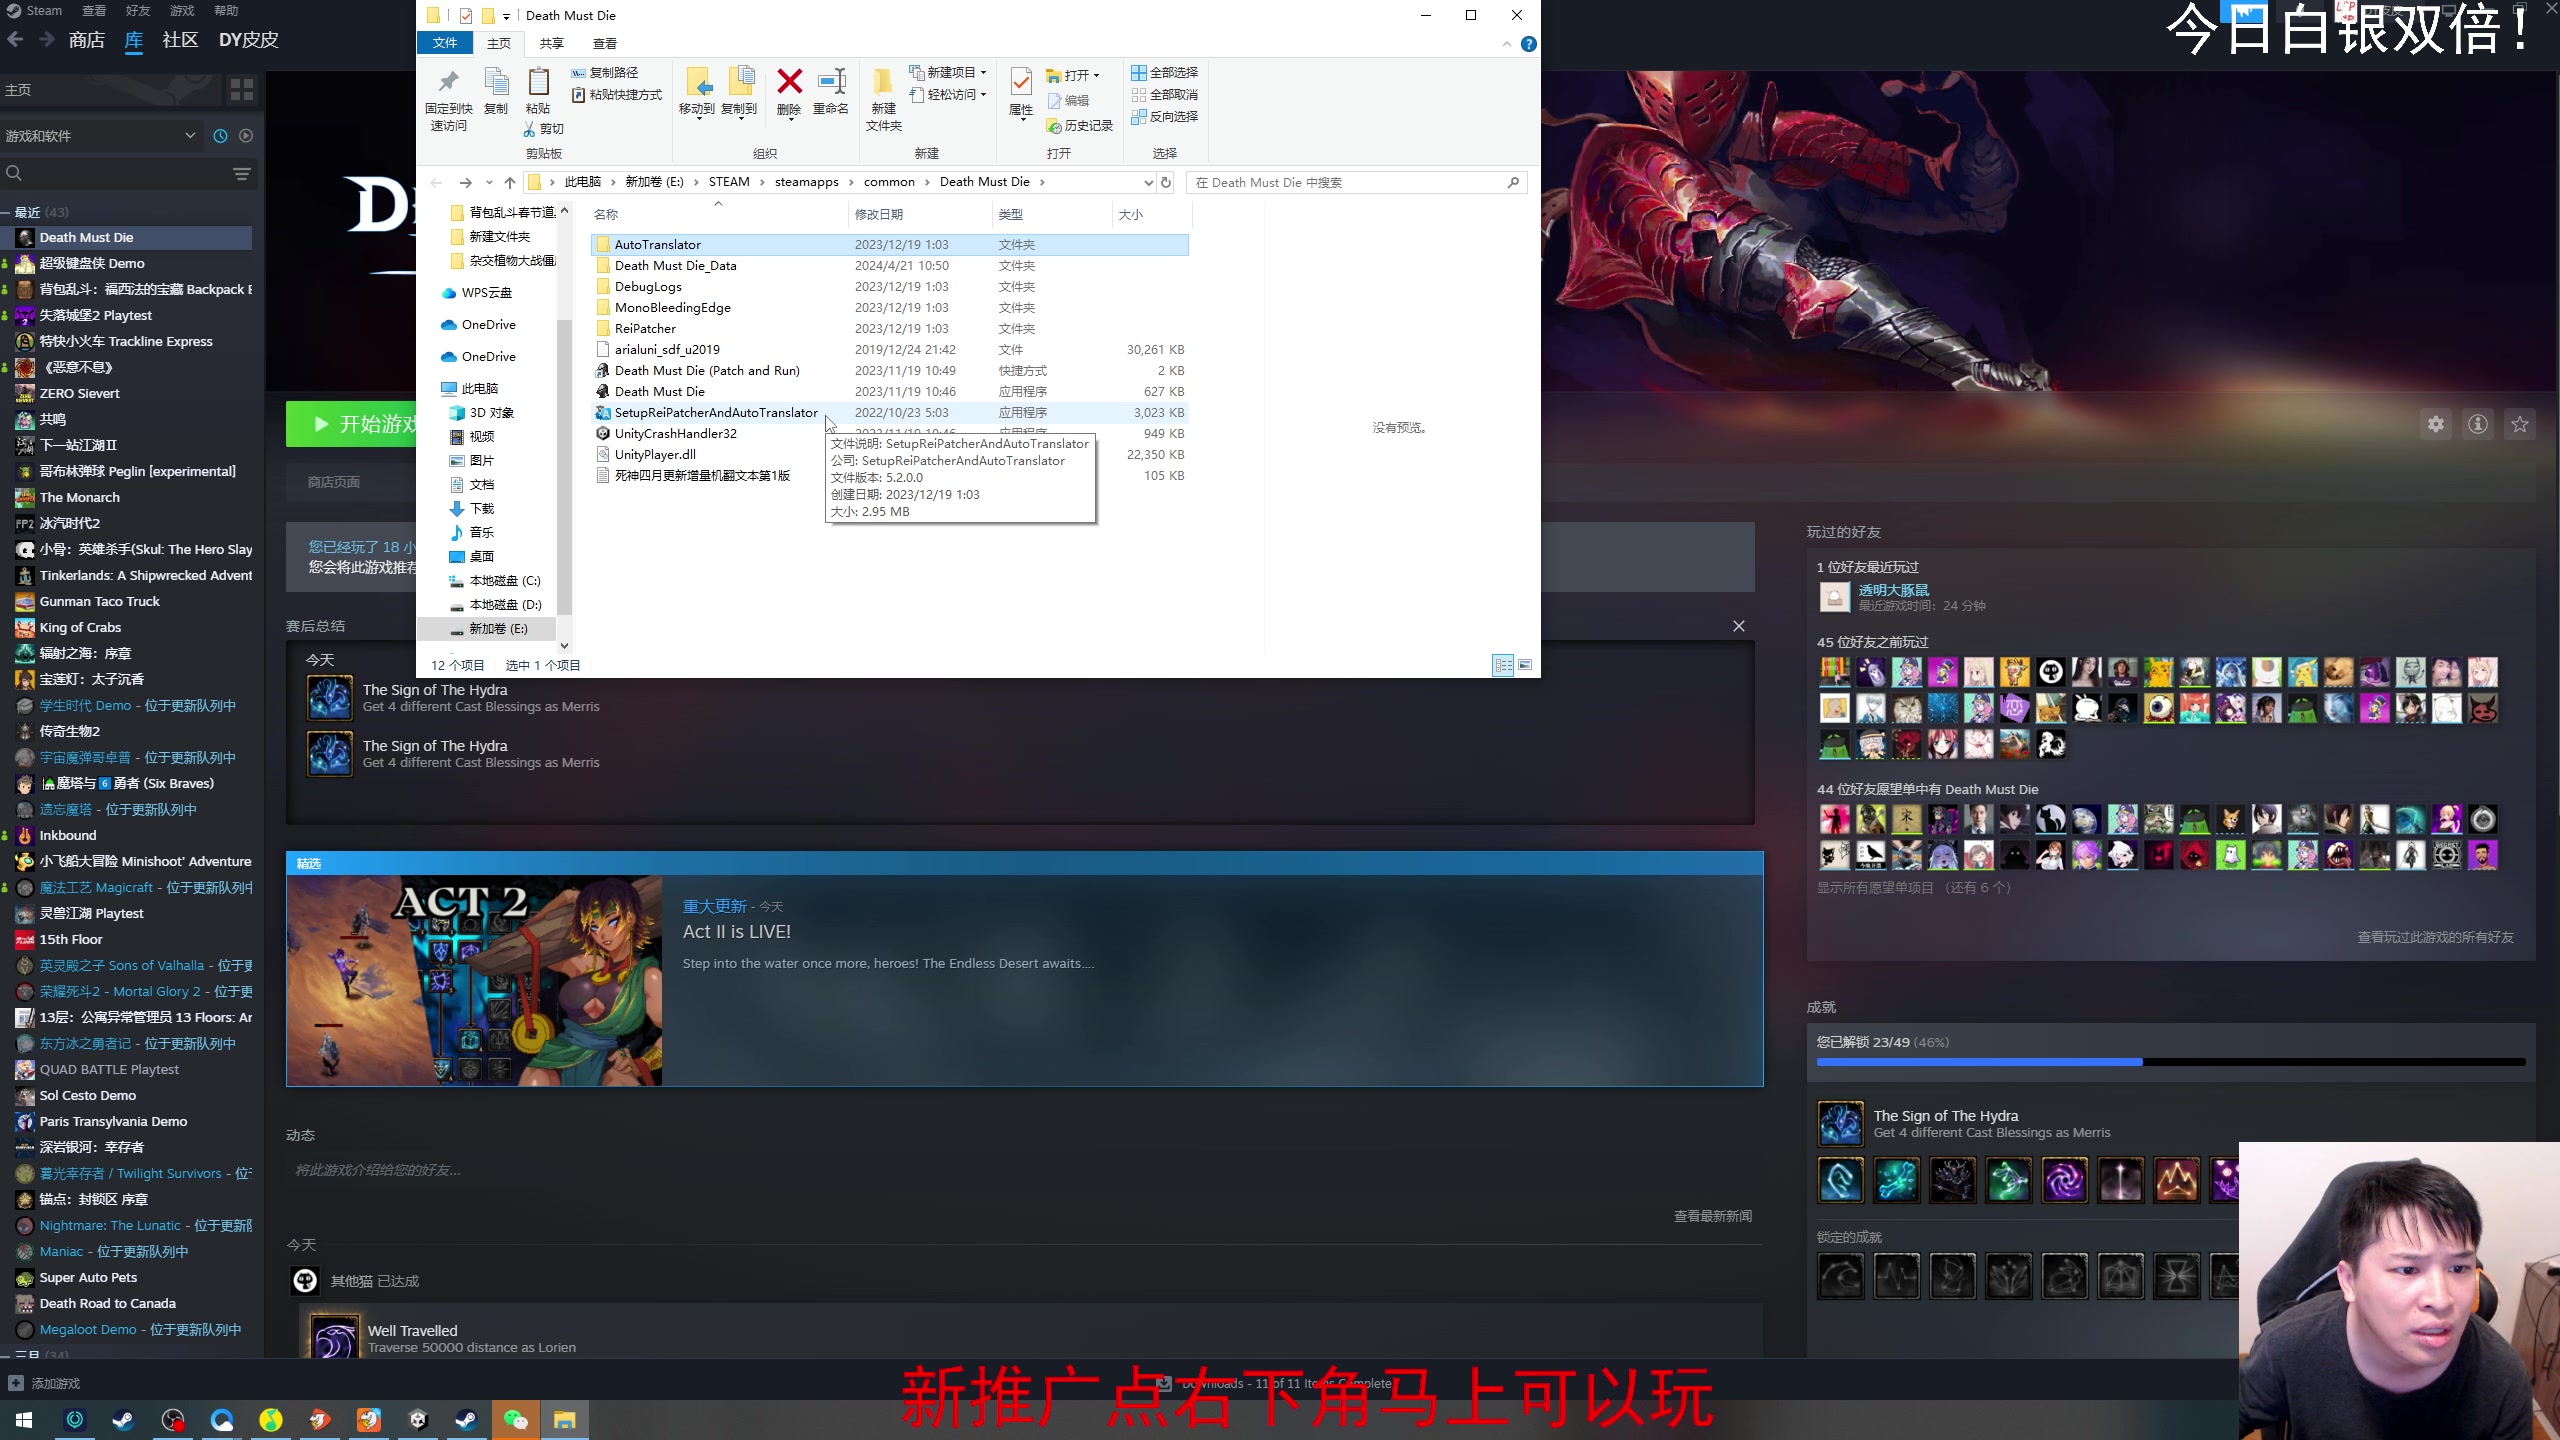Click 查看玩过此游戏的所有好友 link
Screen dimensions: 2560x1440
click(2435, 937)
